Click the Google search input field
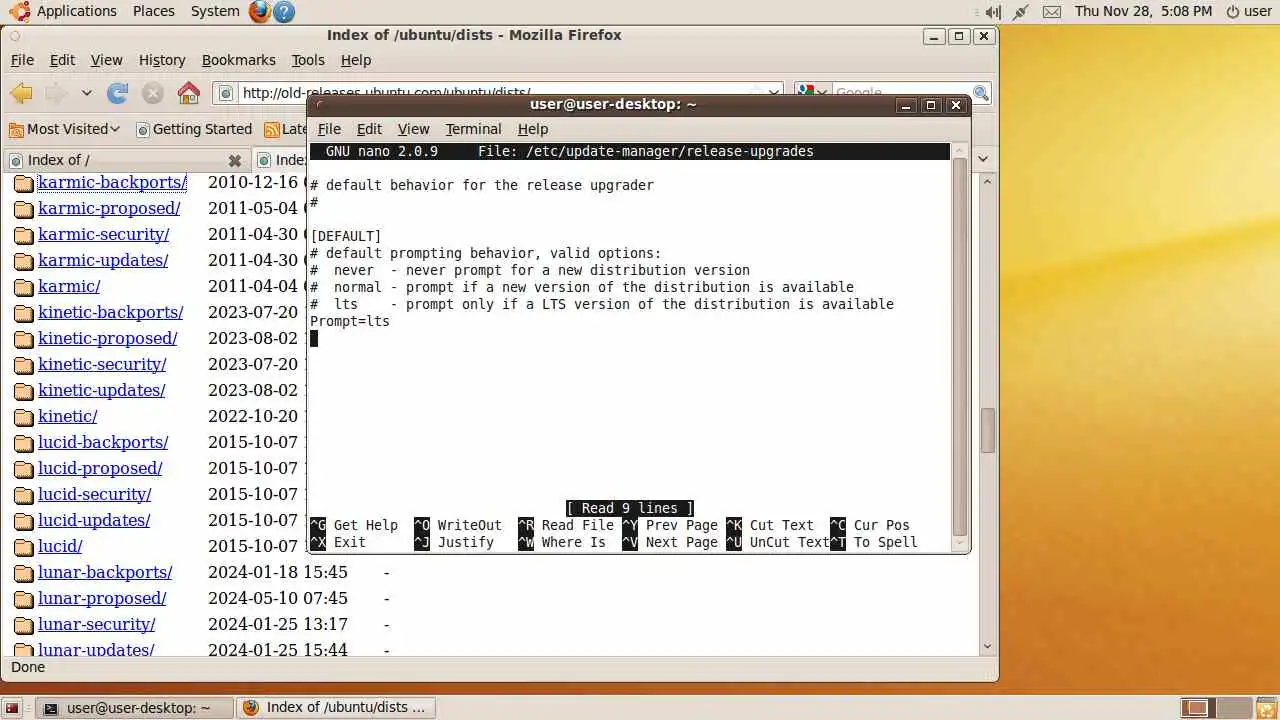The height and width of the screenshot is (720, 1280). coord(900,93)
